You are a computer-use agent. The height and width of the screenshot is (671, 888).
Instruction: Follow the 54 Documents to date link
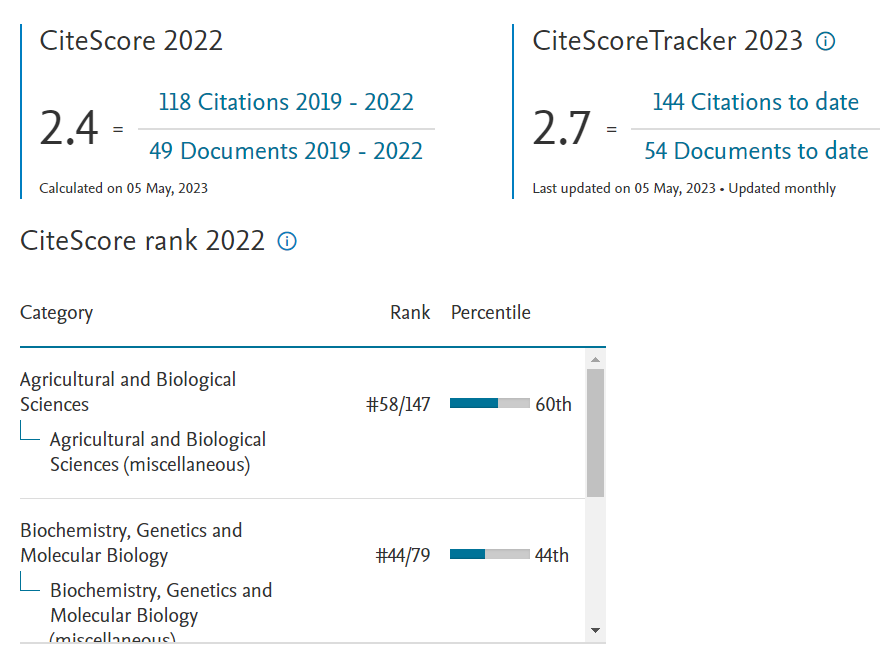pyautogui.click(x=756, y=151)
